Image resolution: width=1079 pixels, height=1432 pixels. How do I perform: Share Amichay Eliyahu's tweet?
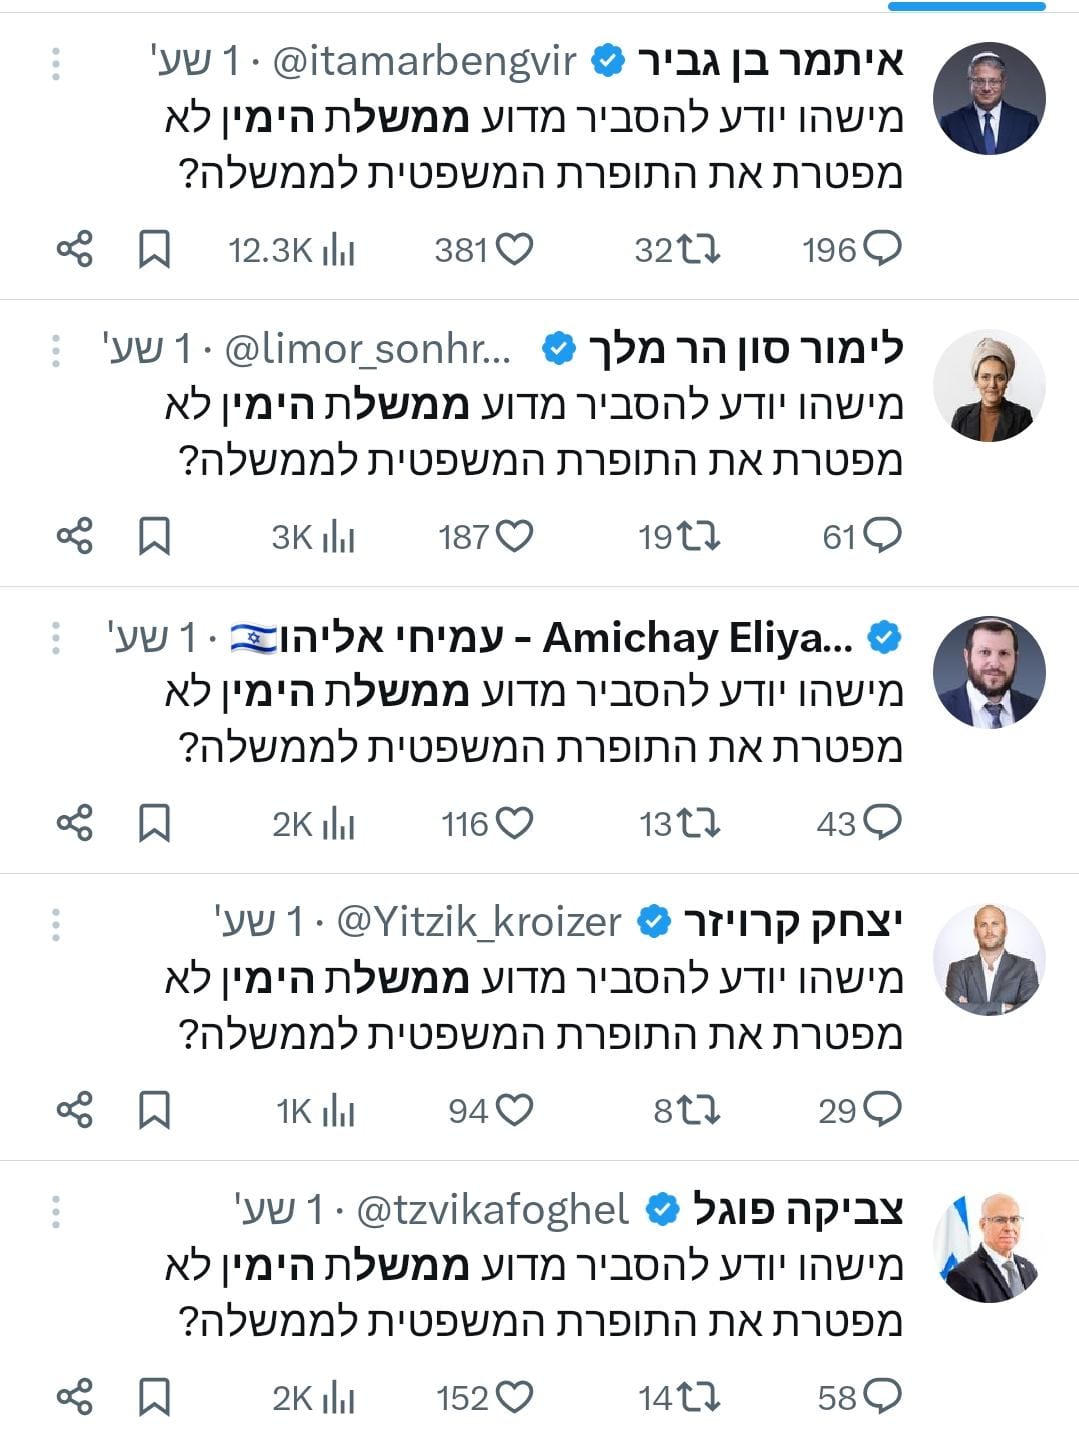coord(74,823)
